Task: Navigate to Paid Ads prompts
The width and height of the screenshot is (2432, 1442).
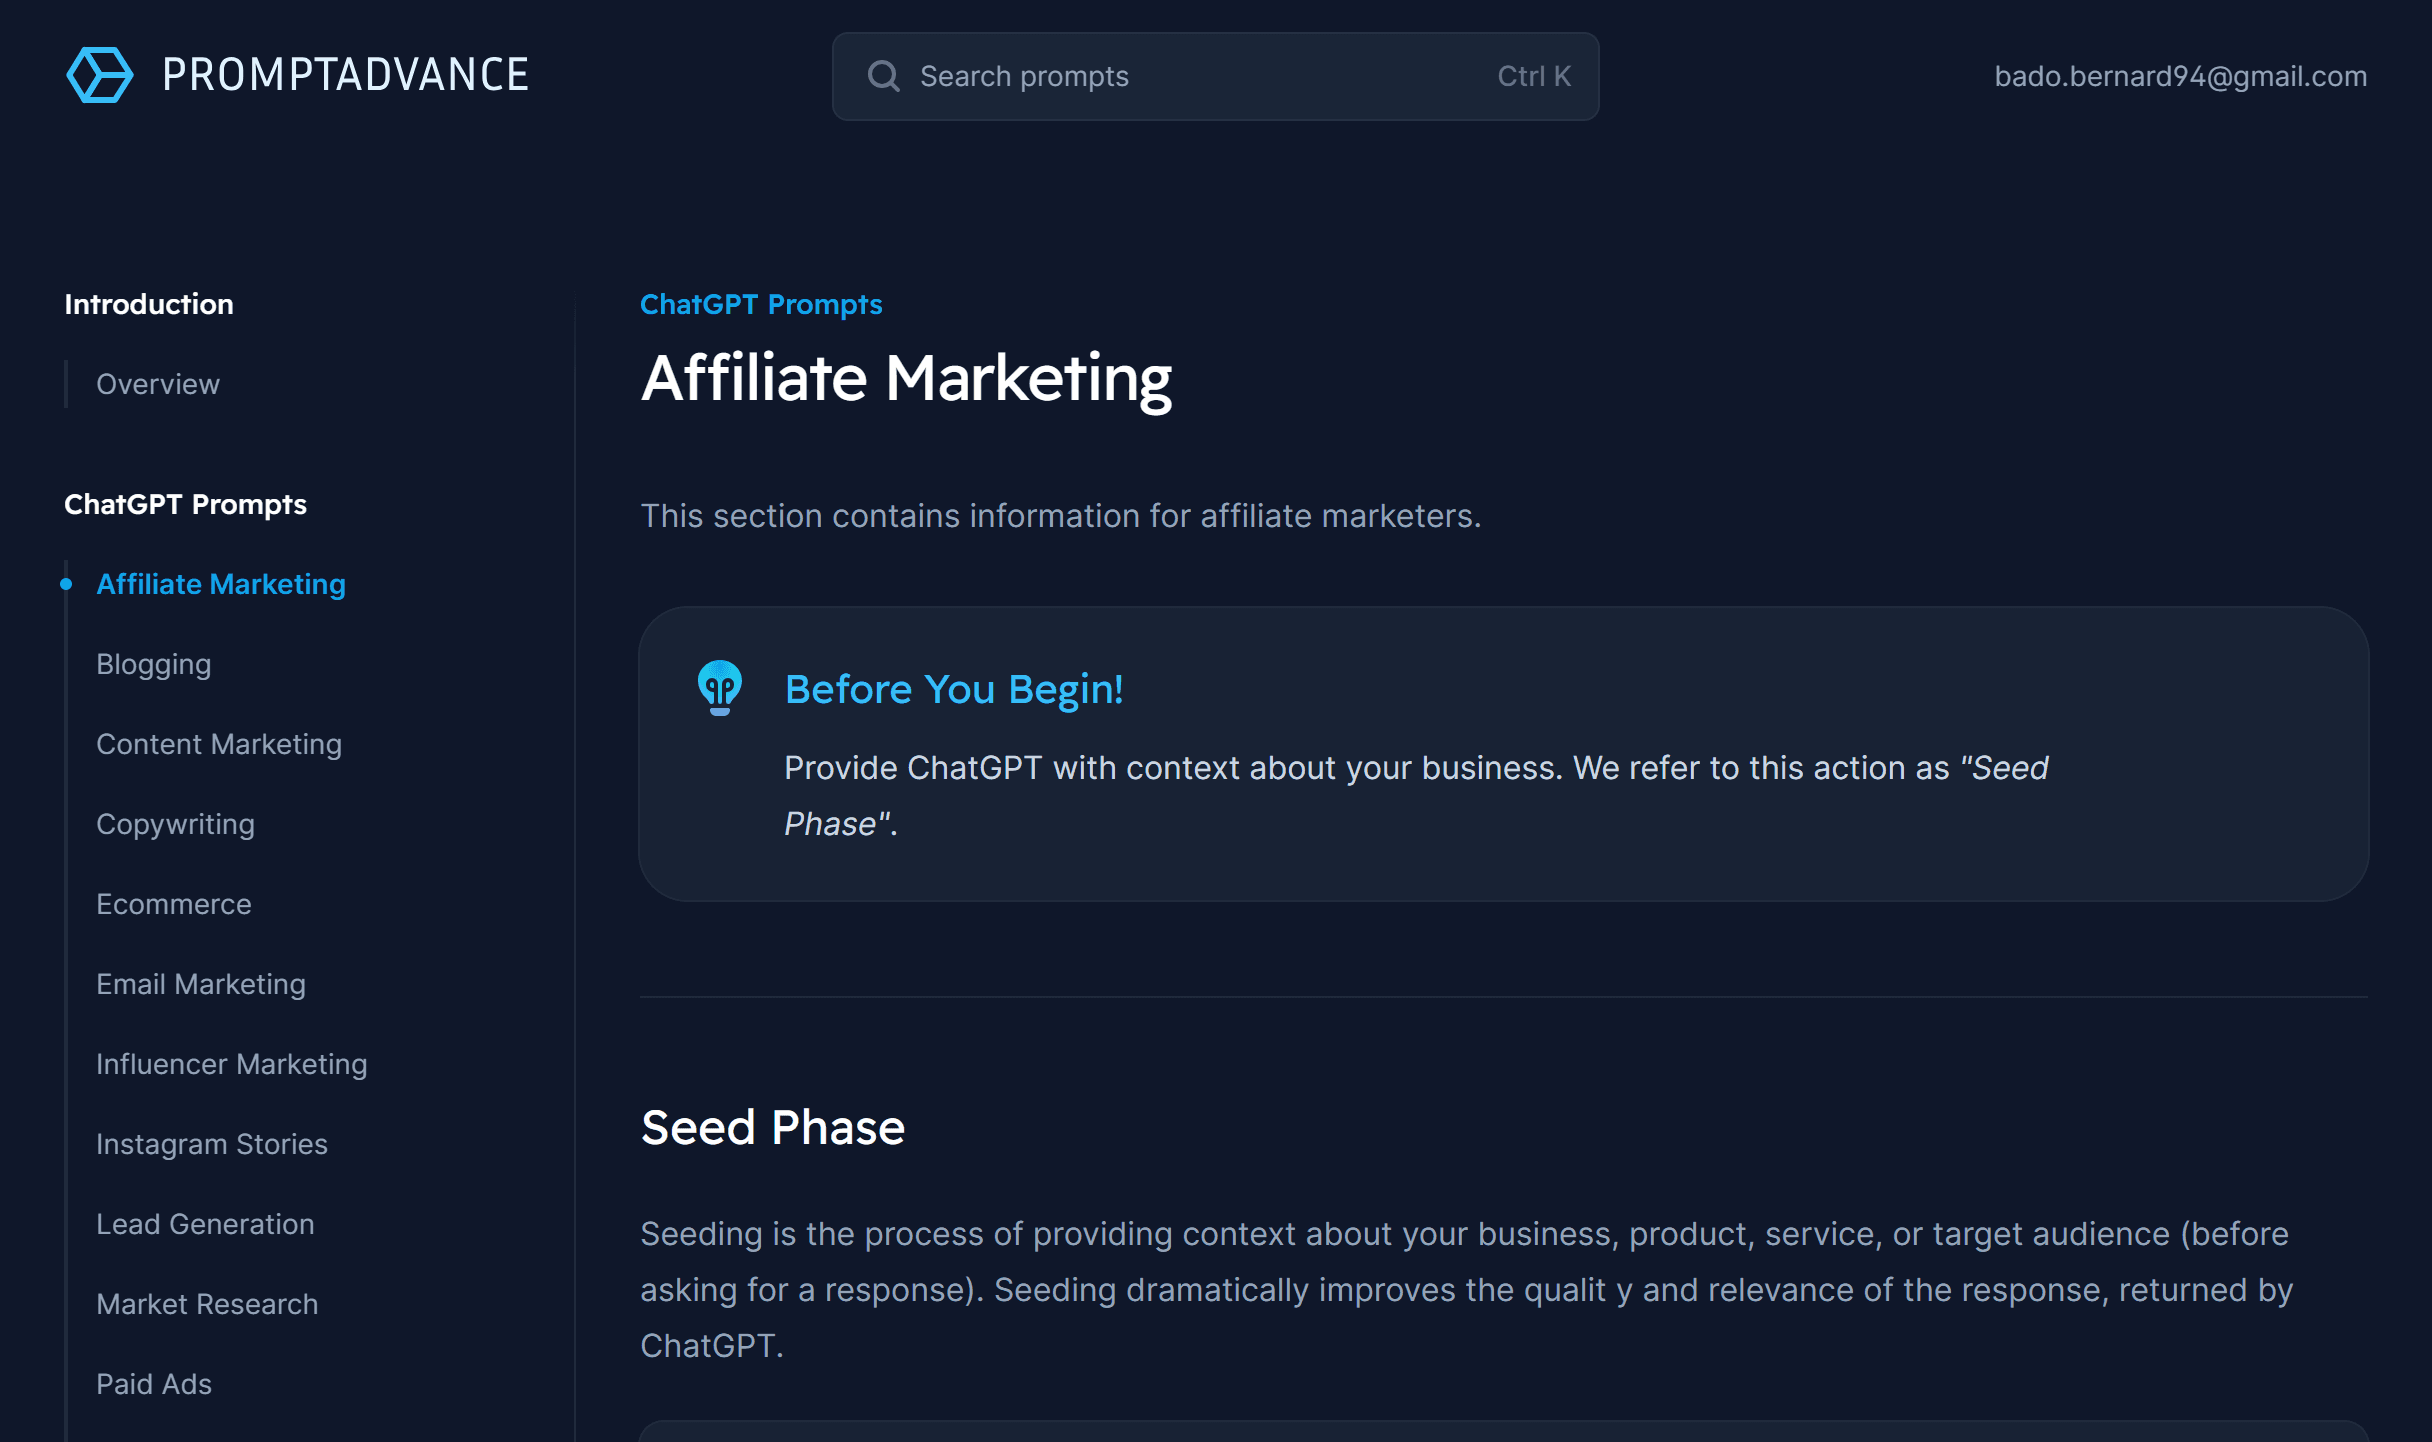Action: pyautogui.click(x=154, y=1384)
